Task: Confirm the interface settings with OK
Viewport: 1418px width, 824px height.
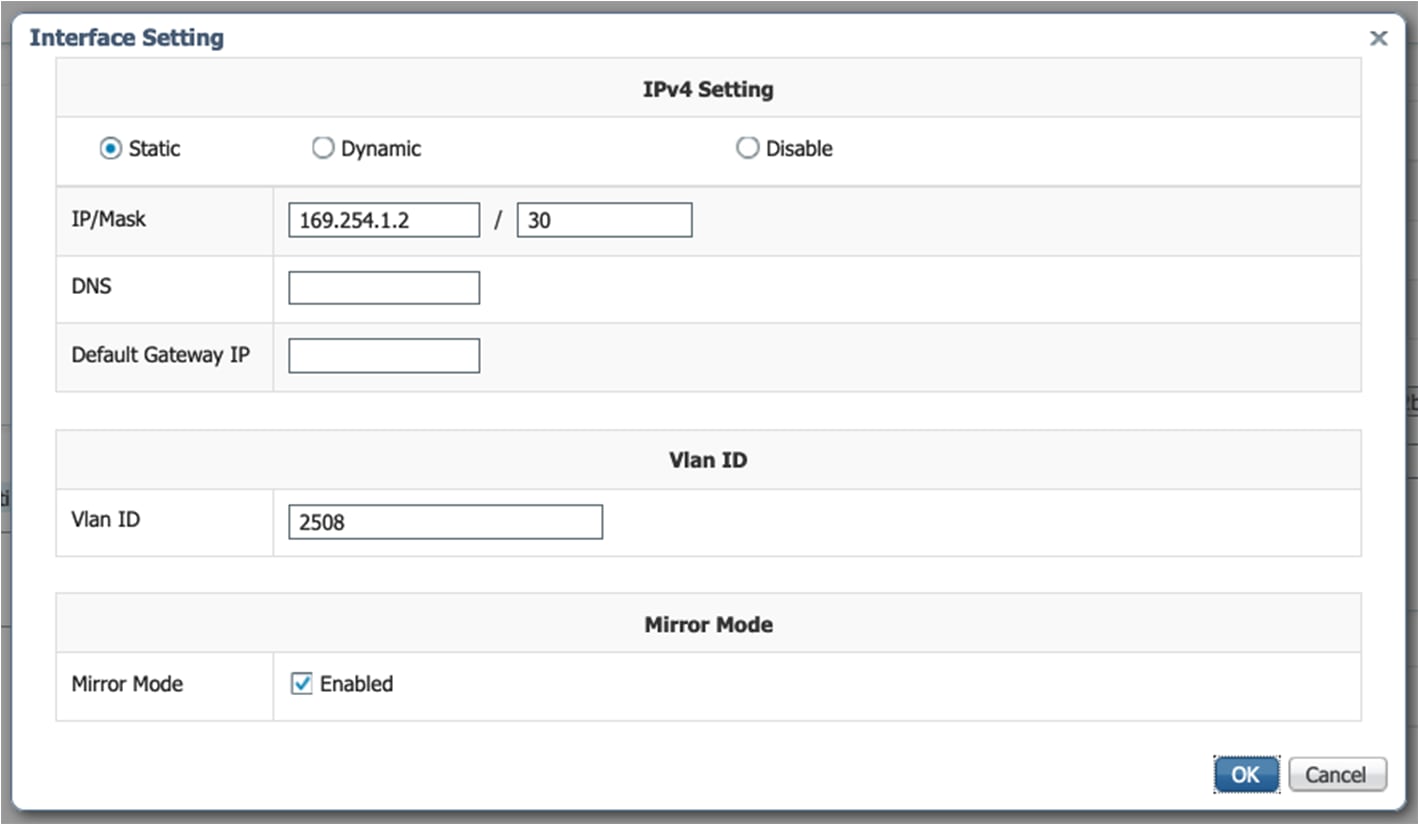Action: tap(1245, 773)
